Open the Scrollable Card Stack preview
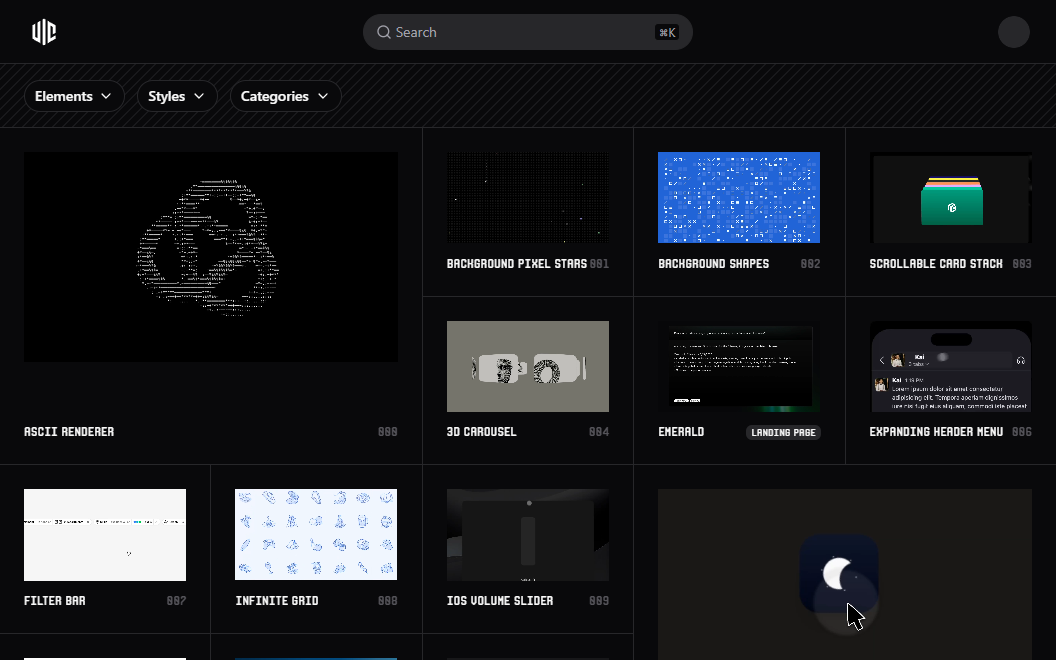Image resolution: width=1056 pixels, height=660 pixels. point(950,197)
